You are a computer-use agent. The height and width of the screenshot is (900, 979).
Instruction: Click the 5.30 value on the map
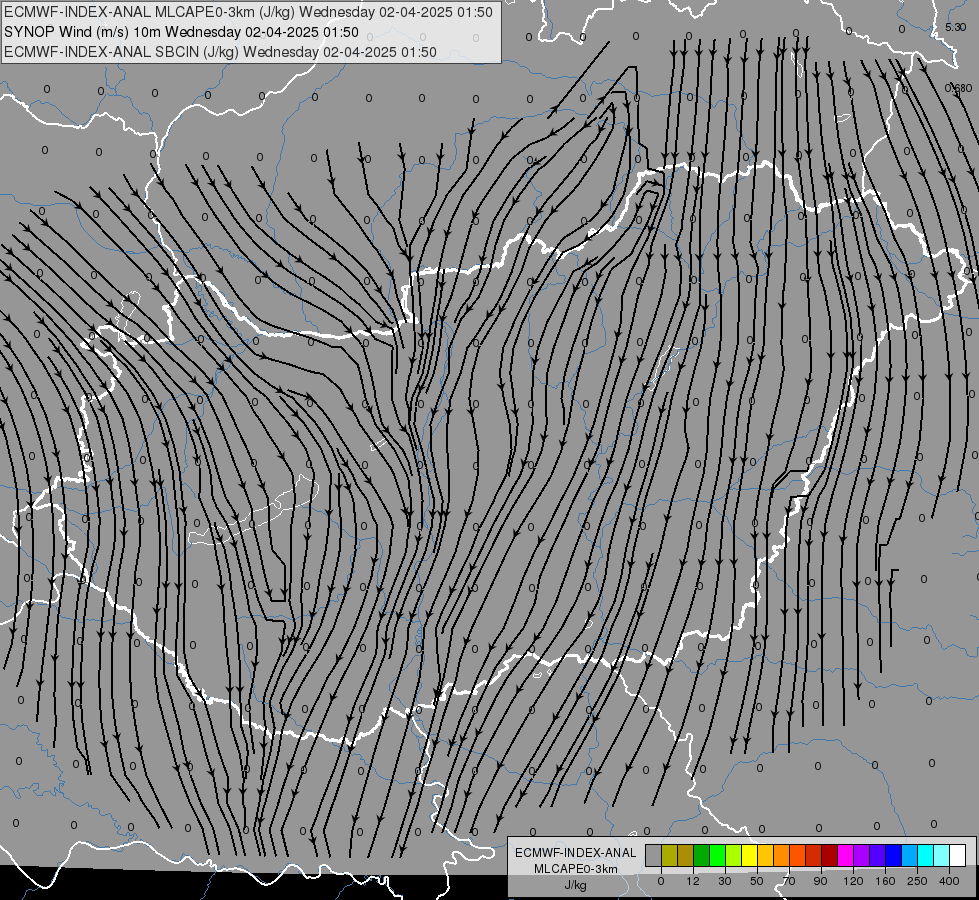(x=955, y=27)
